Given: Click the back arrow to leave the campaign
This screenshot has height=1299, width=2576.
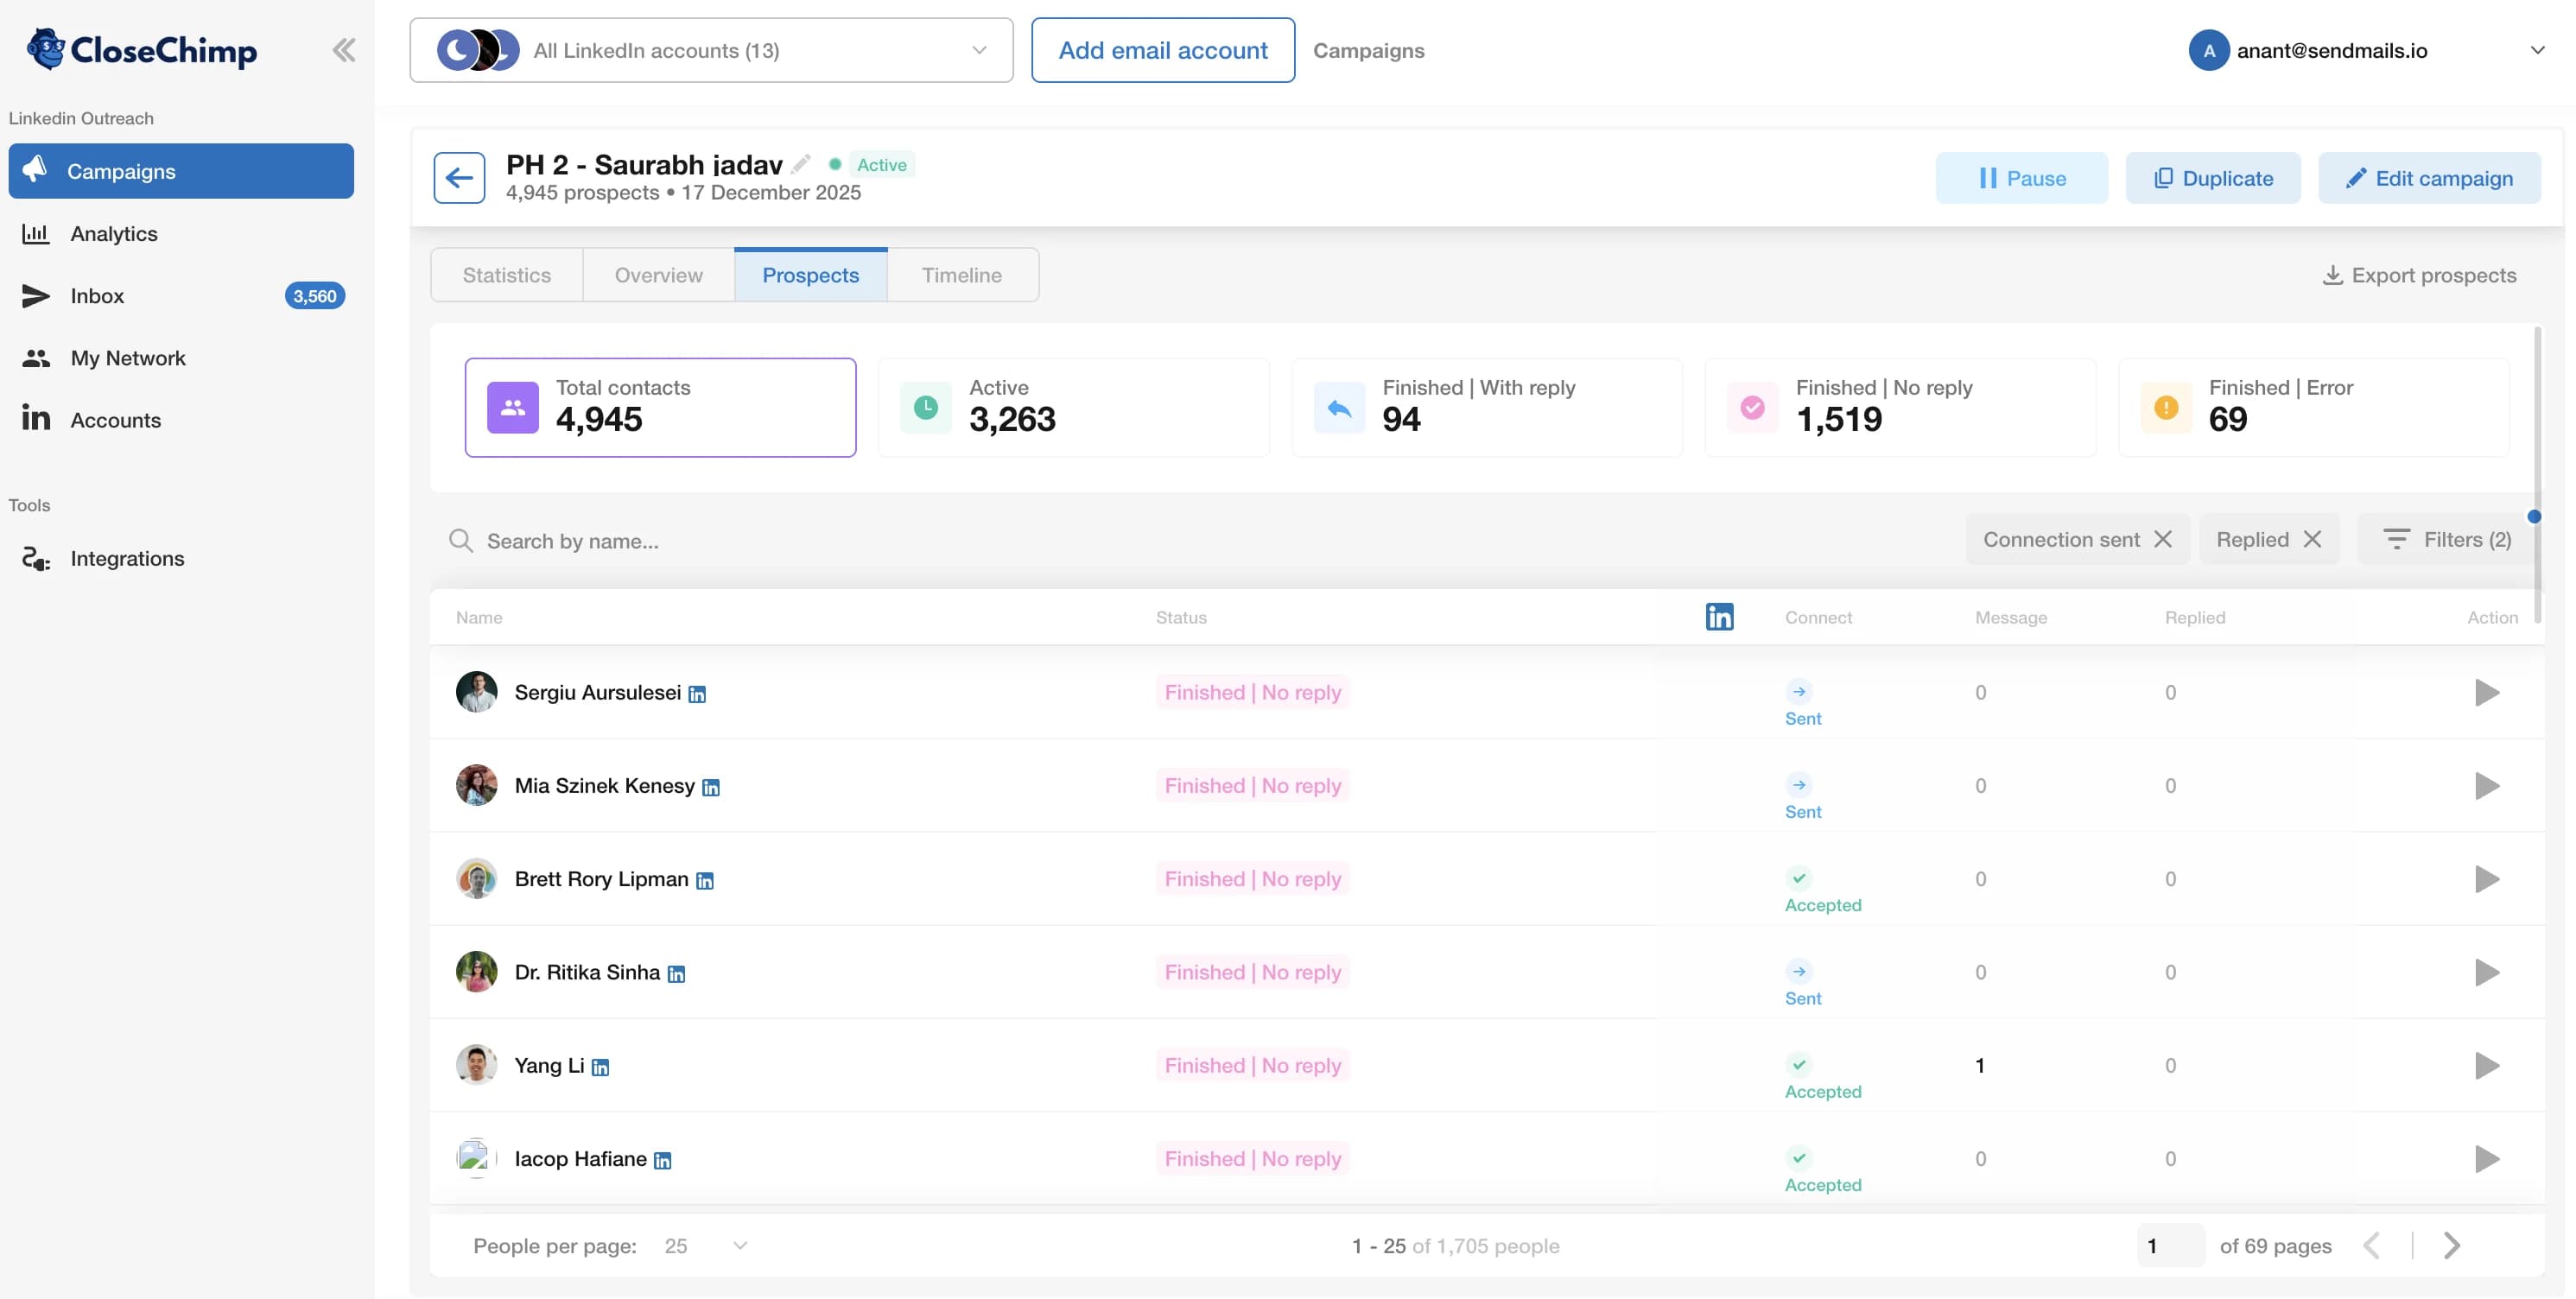Looking at the screenshot, I should point(459,177).
